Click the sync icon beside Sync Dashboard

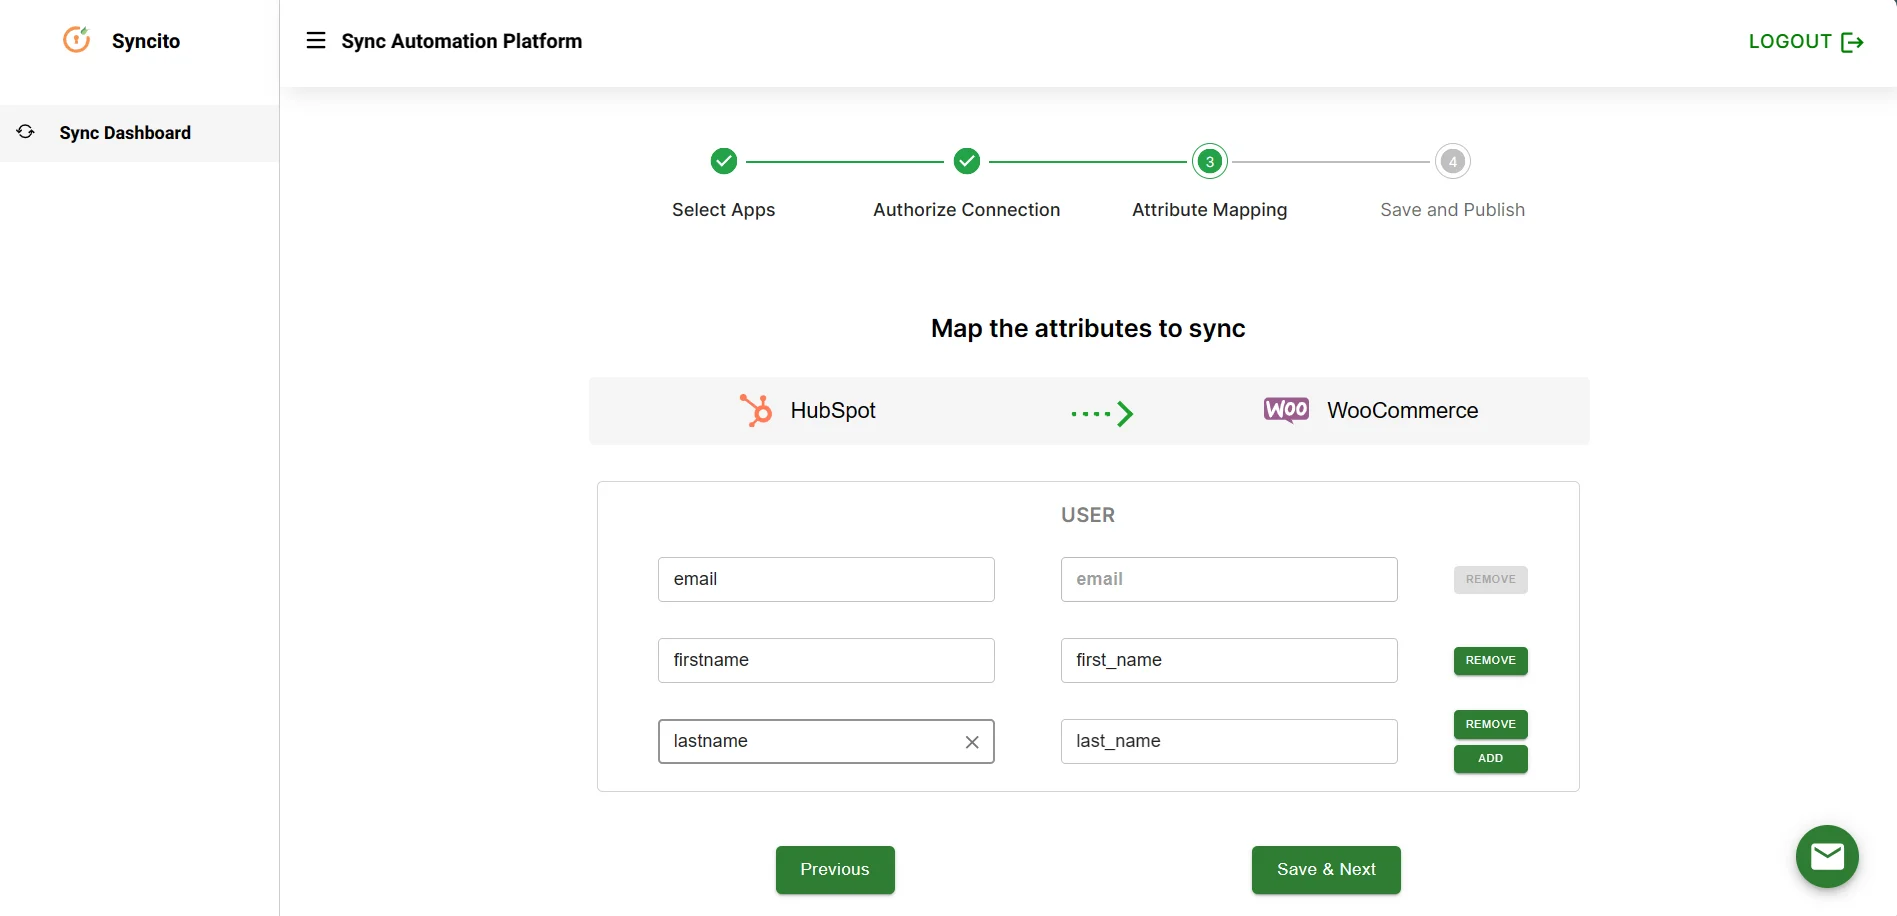pos(25,131)
